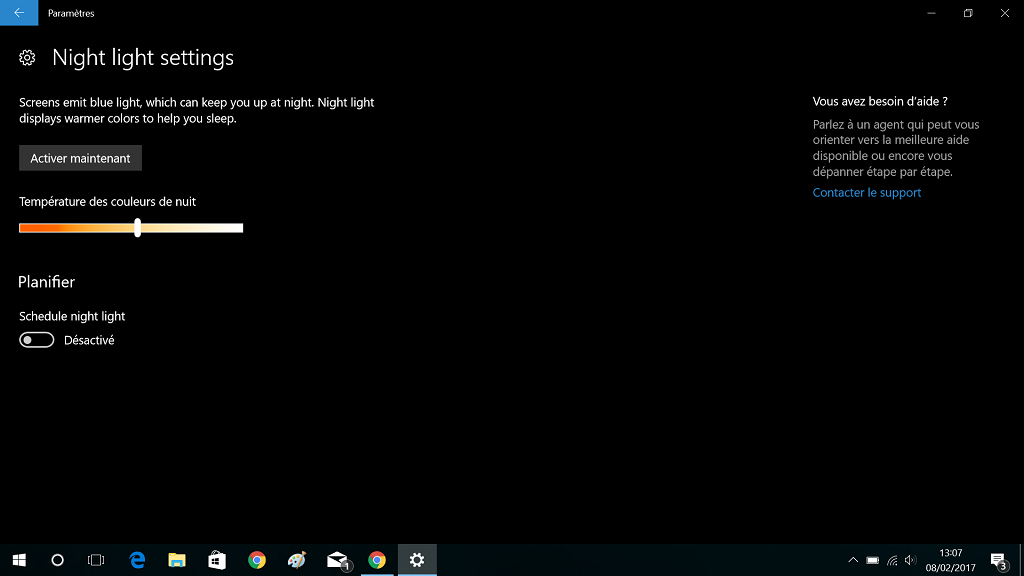Open the Windows Store taskbar icon

coord(217,560)
